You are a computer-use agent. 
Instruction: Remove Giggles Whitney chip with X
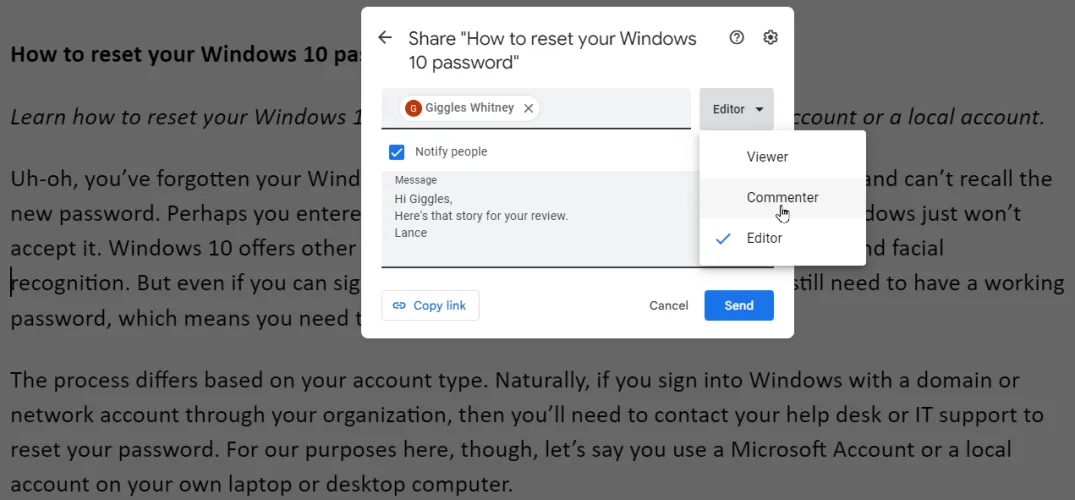pos(528,108)
